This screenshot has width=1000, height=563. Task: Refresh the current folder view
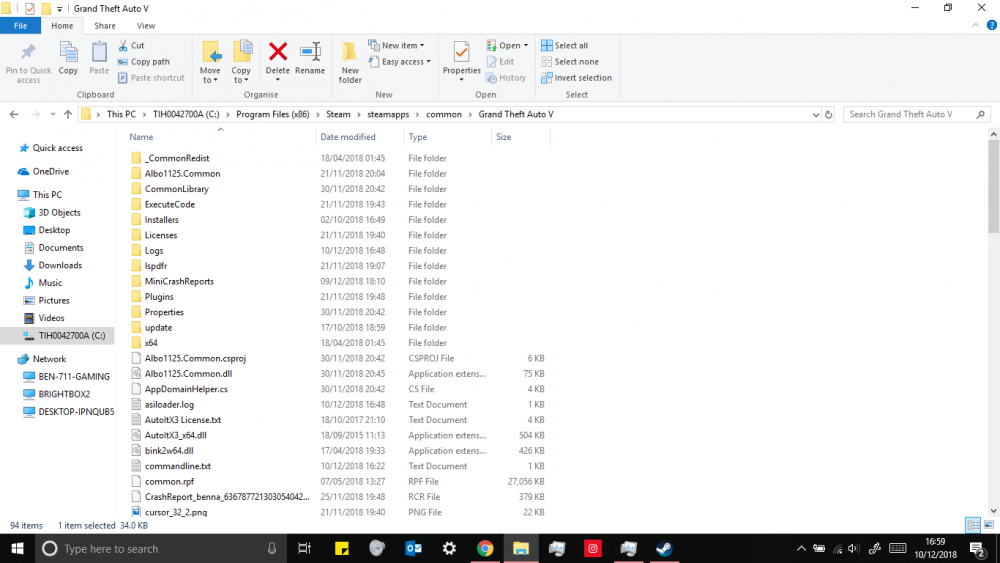pyautogui.click(x=828, y=114)
